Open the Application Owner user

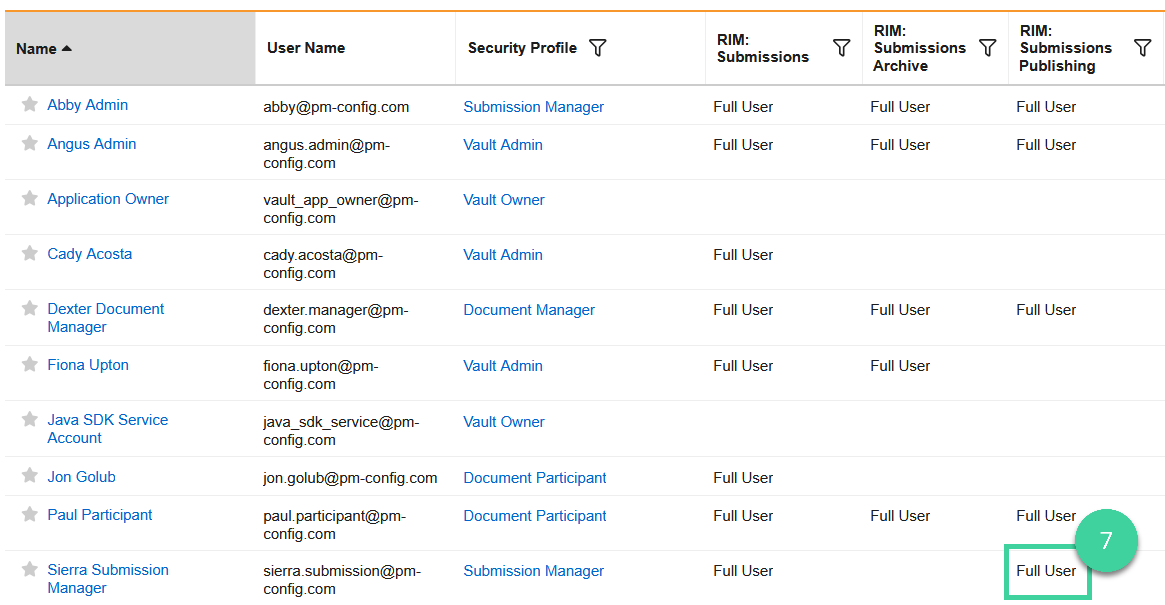(x=108, y=198)
